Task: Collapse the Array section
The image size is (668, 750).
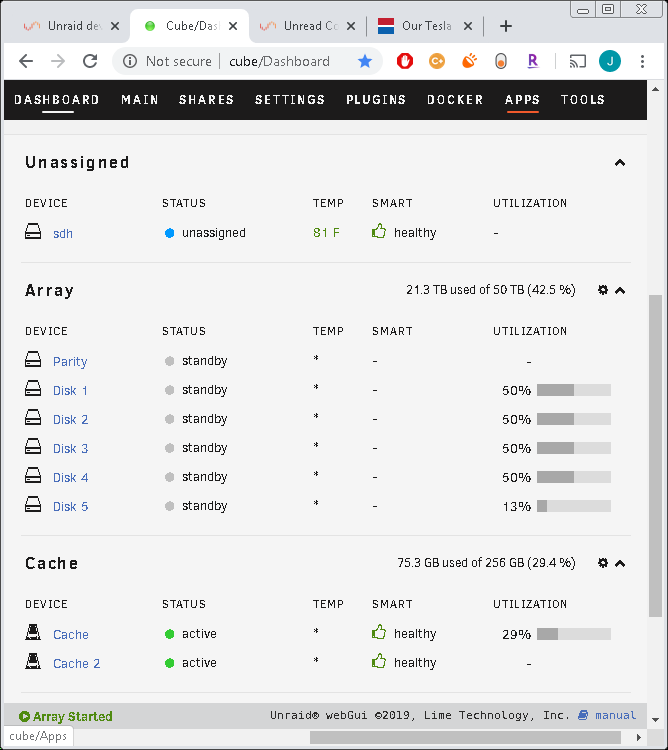Action: [x=620, y=290]
